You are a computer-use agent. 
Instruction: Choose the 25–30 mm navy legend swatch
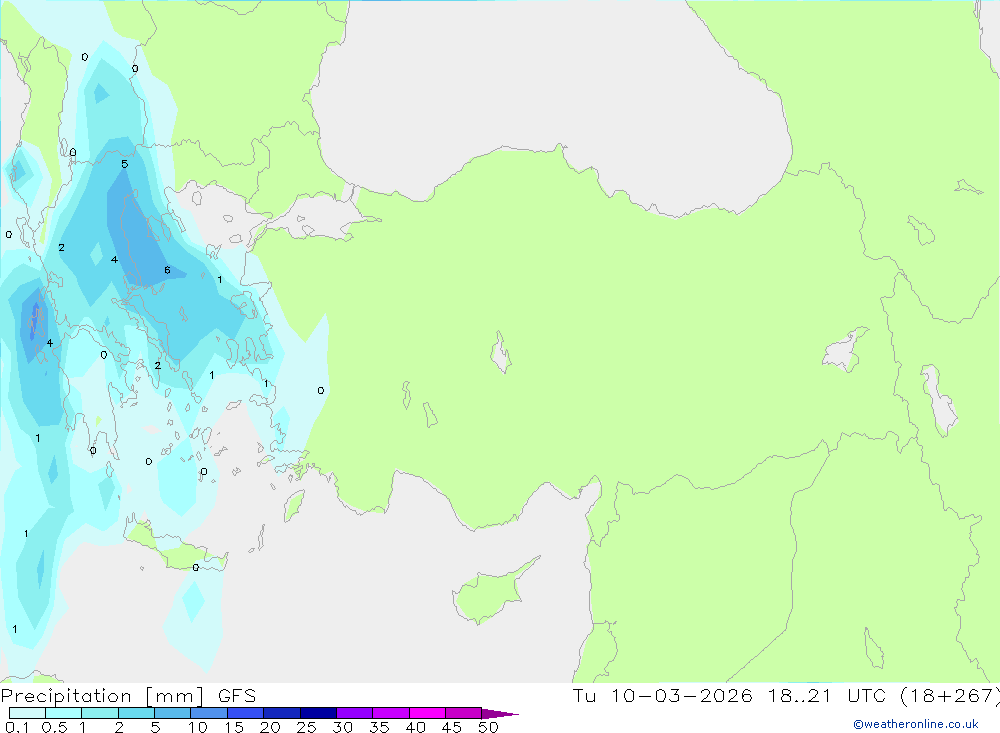pyautogui.click(x=318, y=713)
